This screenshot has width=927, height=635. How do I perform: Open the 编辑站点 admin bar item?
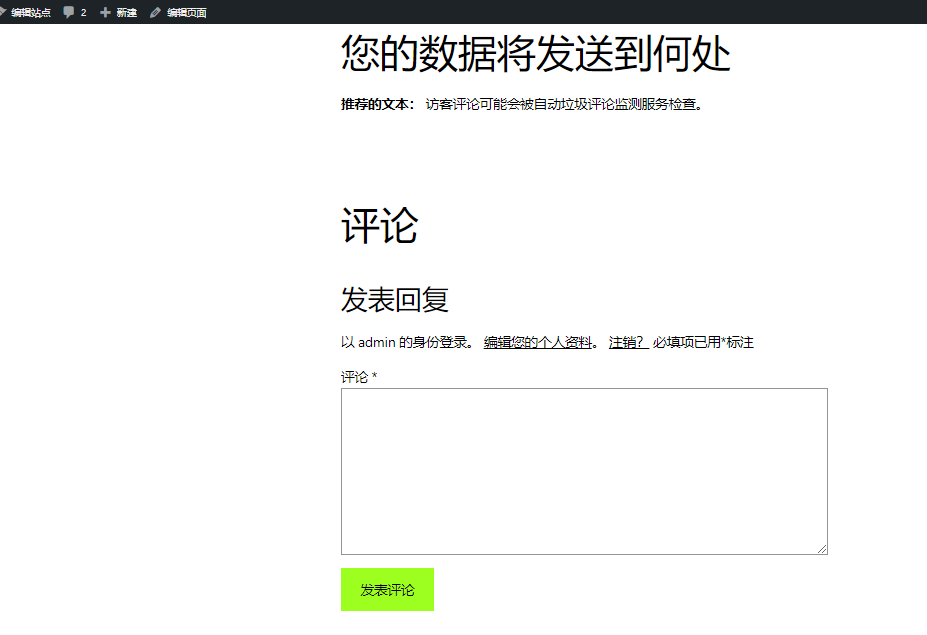tap(31, 12)
